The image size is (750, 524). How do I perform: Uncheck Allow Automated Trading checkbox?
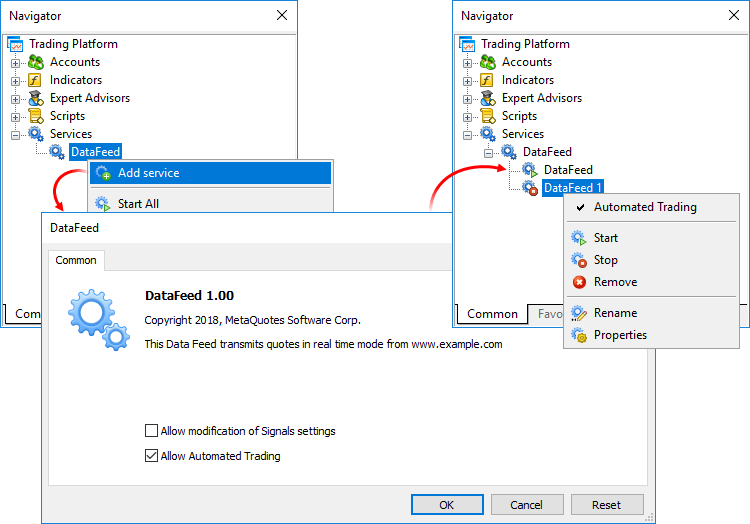(x=152, y=456)
